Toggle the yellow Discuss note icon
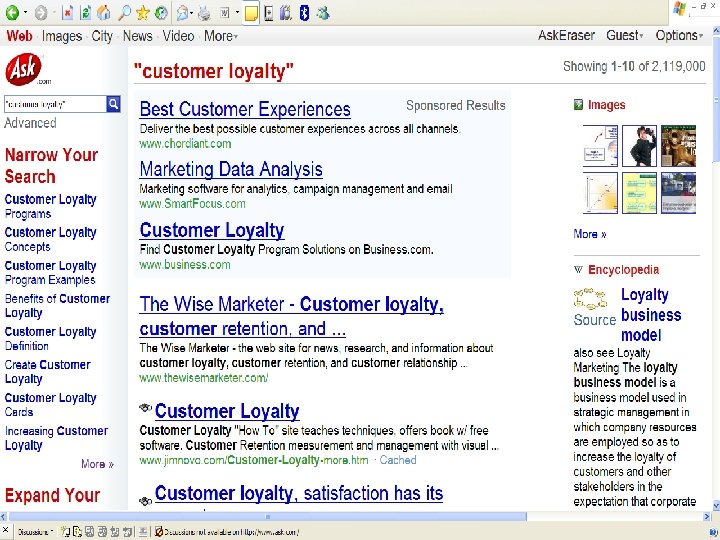 (x=251, y=13)
